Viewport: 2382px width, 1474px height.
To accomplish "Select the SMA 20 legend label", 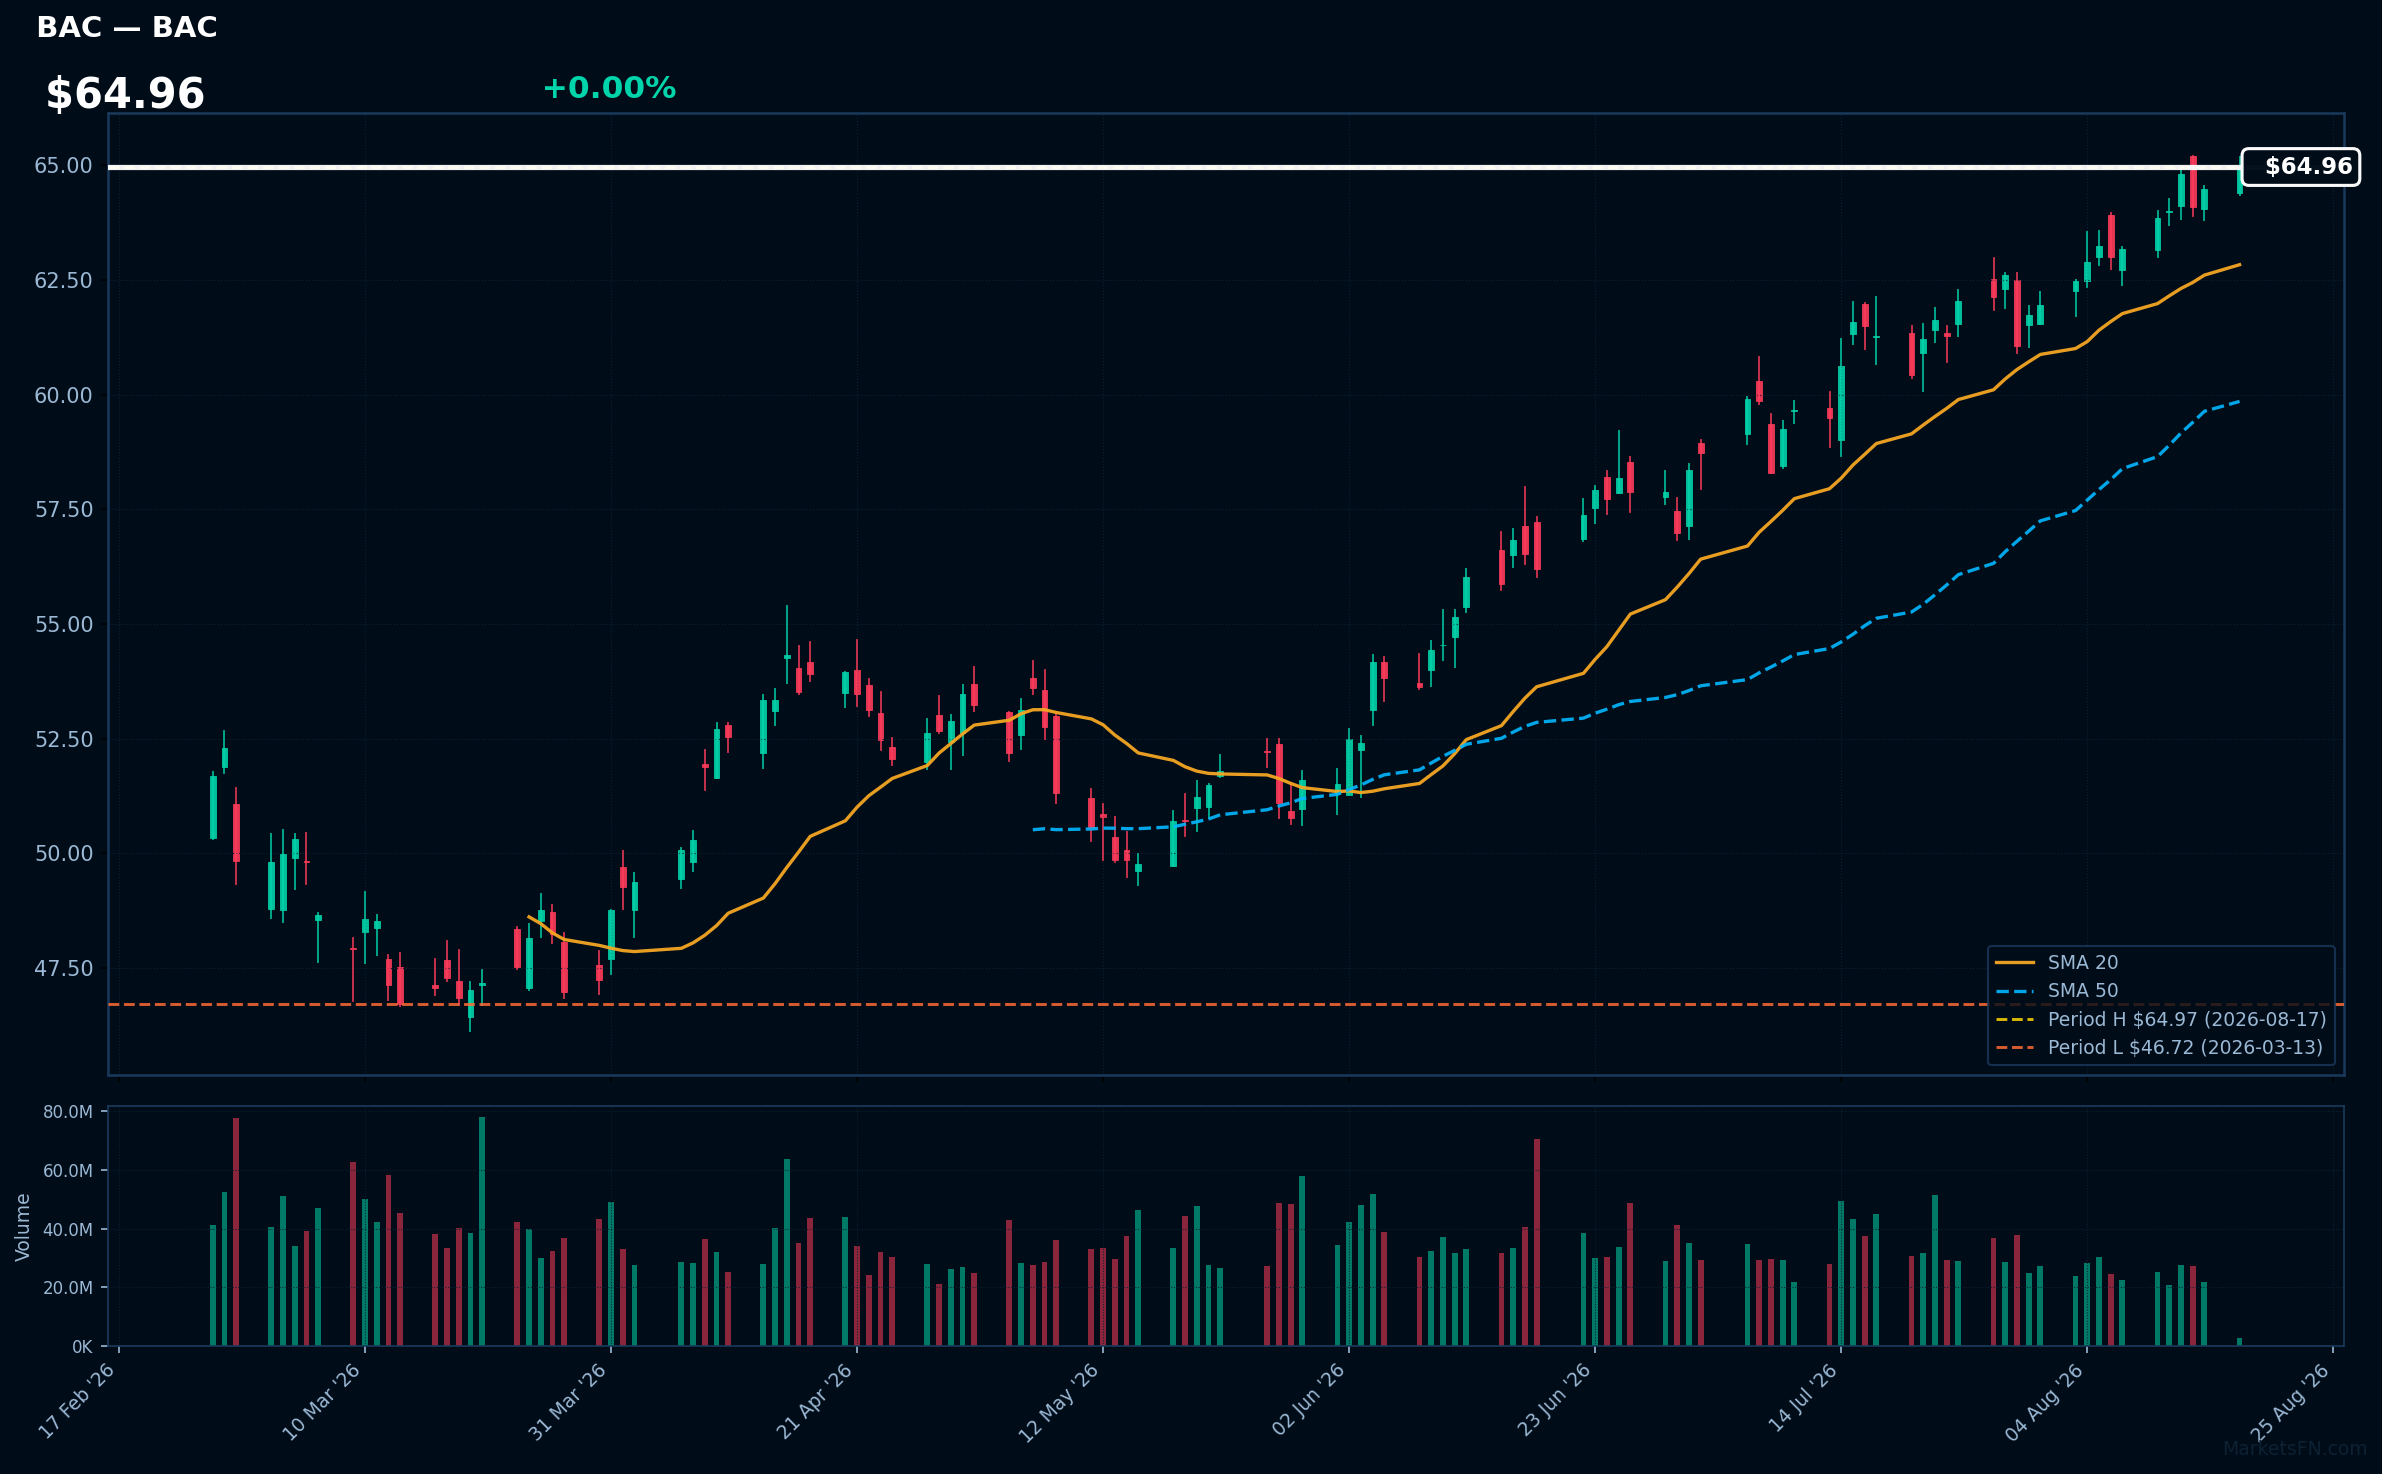I will (x=2083, y=962).
